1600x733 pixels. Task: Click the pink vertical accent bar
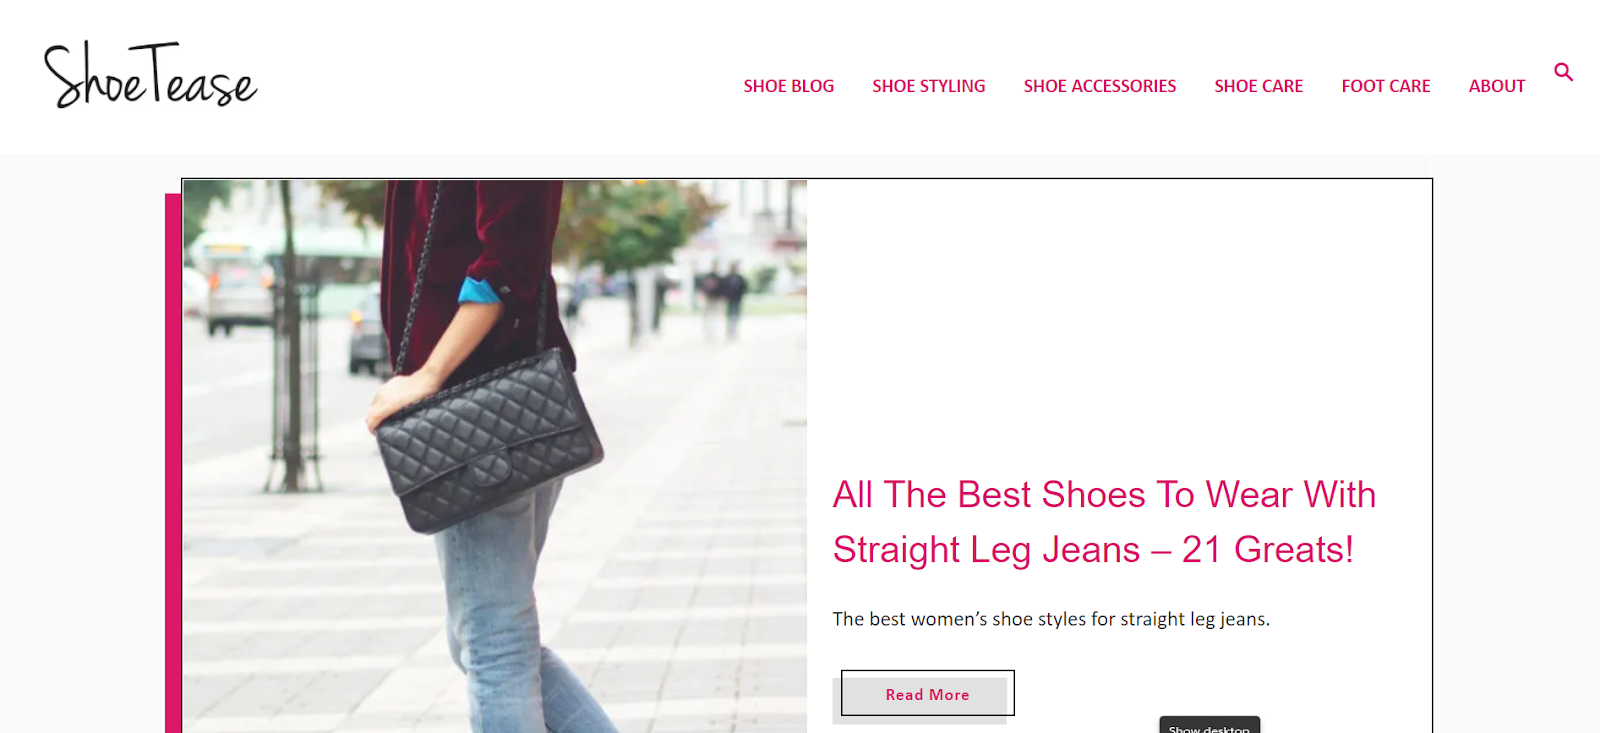tap(173, 463)
